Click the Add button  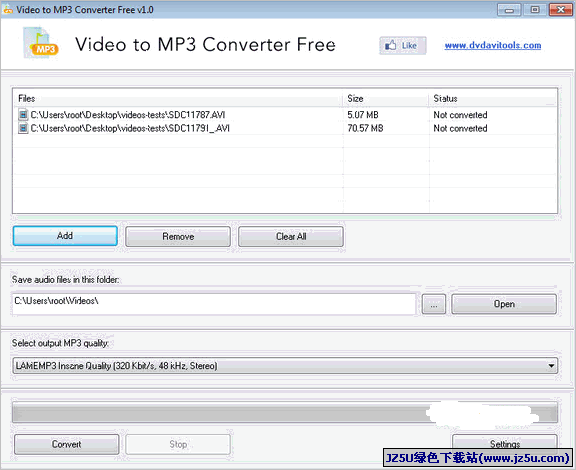pyautogui.click(x=65, y=236)
